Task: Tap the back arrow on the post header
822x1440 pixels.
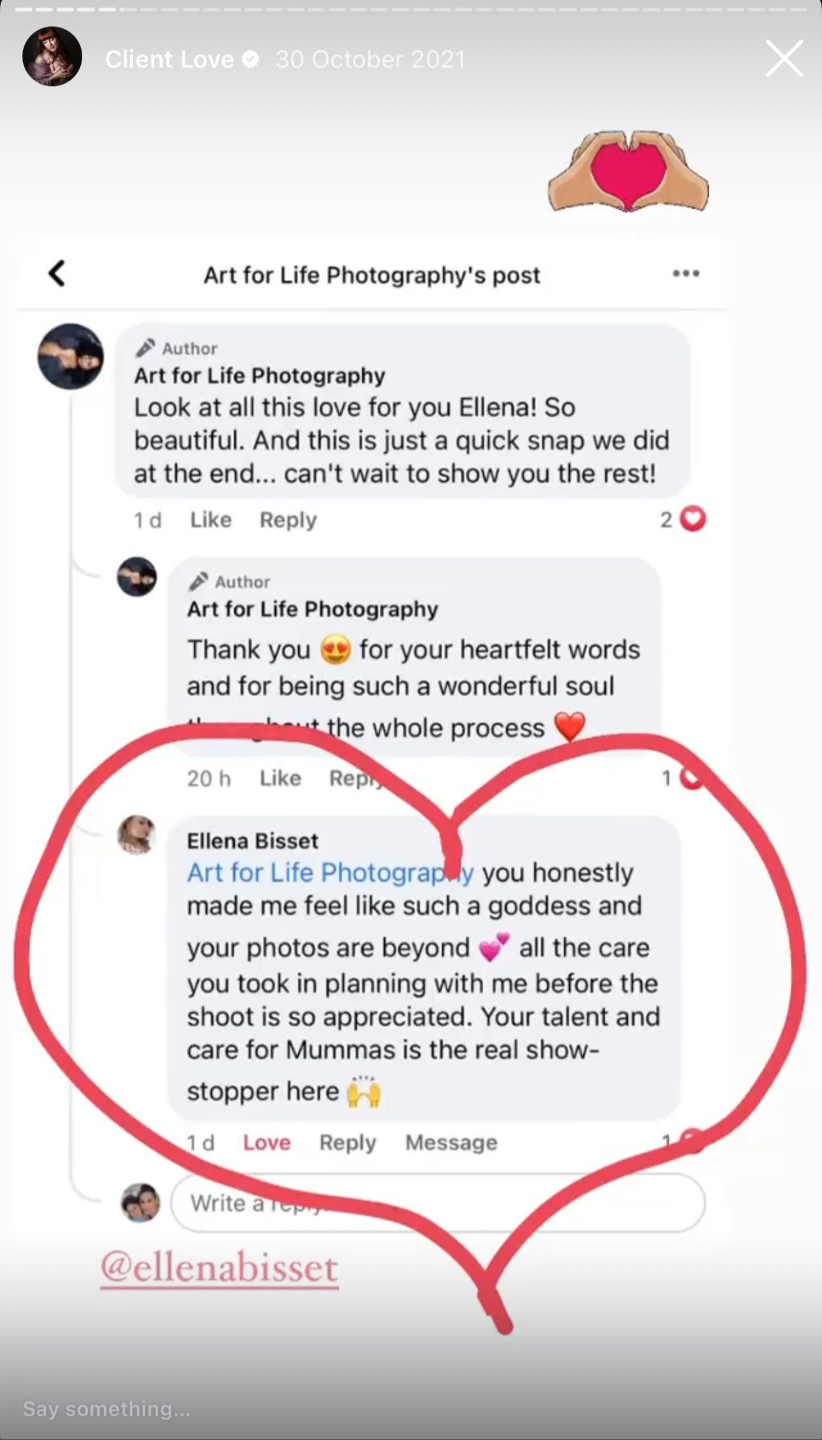Action: point(57,273)
